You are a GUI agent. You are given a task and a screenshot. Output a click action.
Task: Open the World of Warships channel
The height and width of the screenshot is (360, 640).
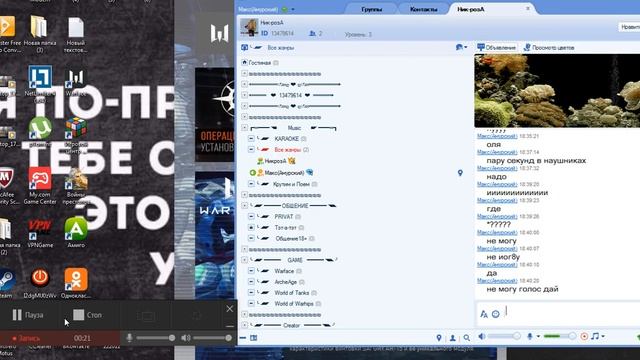[x=294, y=304]
